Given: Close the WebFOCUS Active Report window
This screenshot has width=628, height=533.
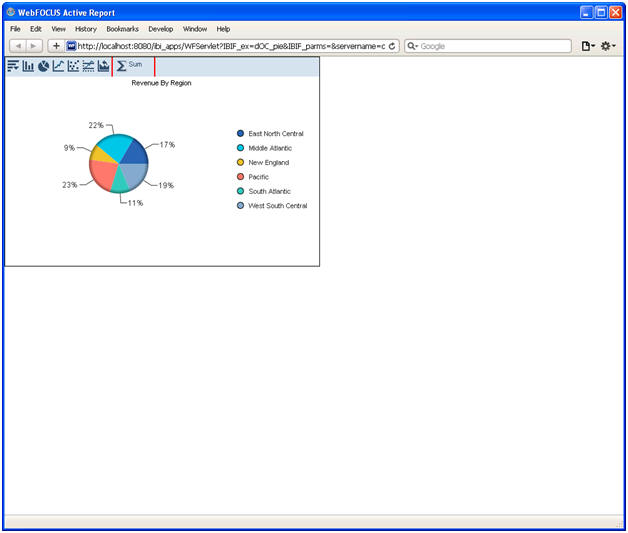Looking at the screenshot, I should tap(616, 12).
